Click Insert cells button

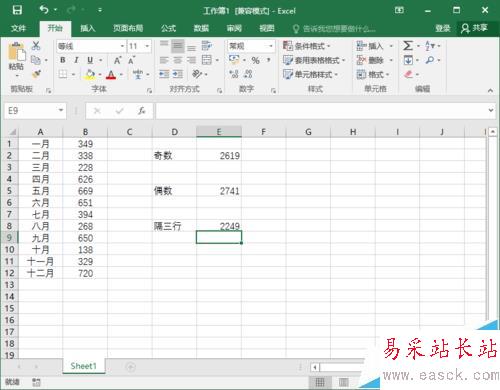point(370,46)
